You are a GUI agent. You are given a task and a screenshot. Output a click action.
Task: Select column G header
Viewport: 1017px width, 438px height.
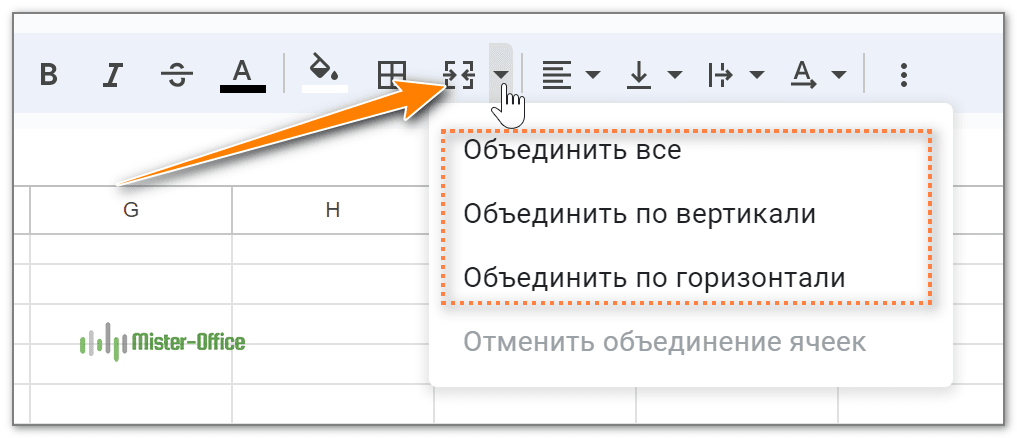(x=131, y=210)
